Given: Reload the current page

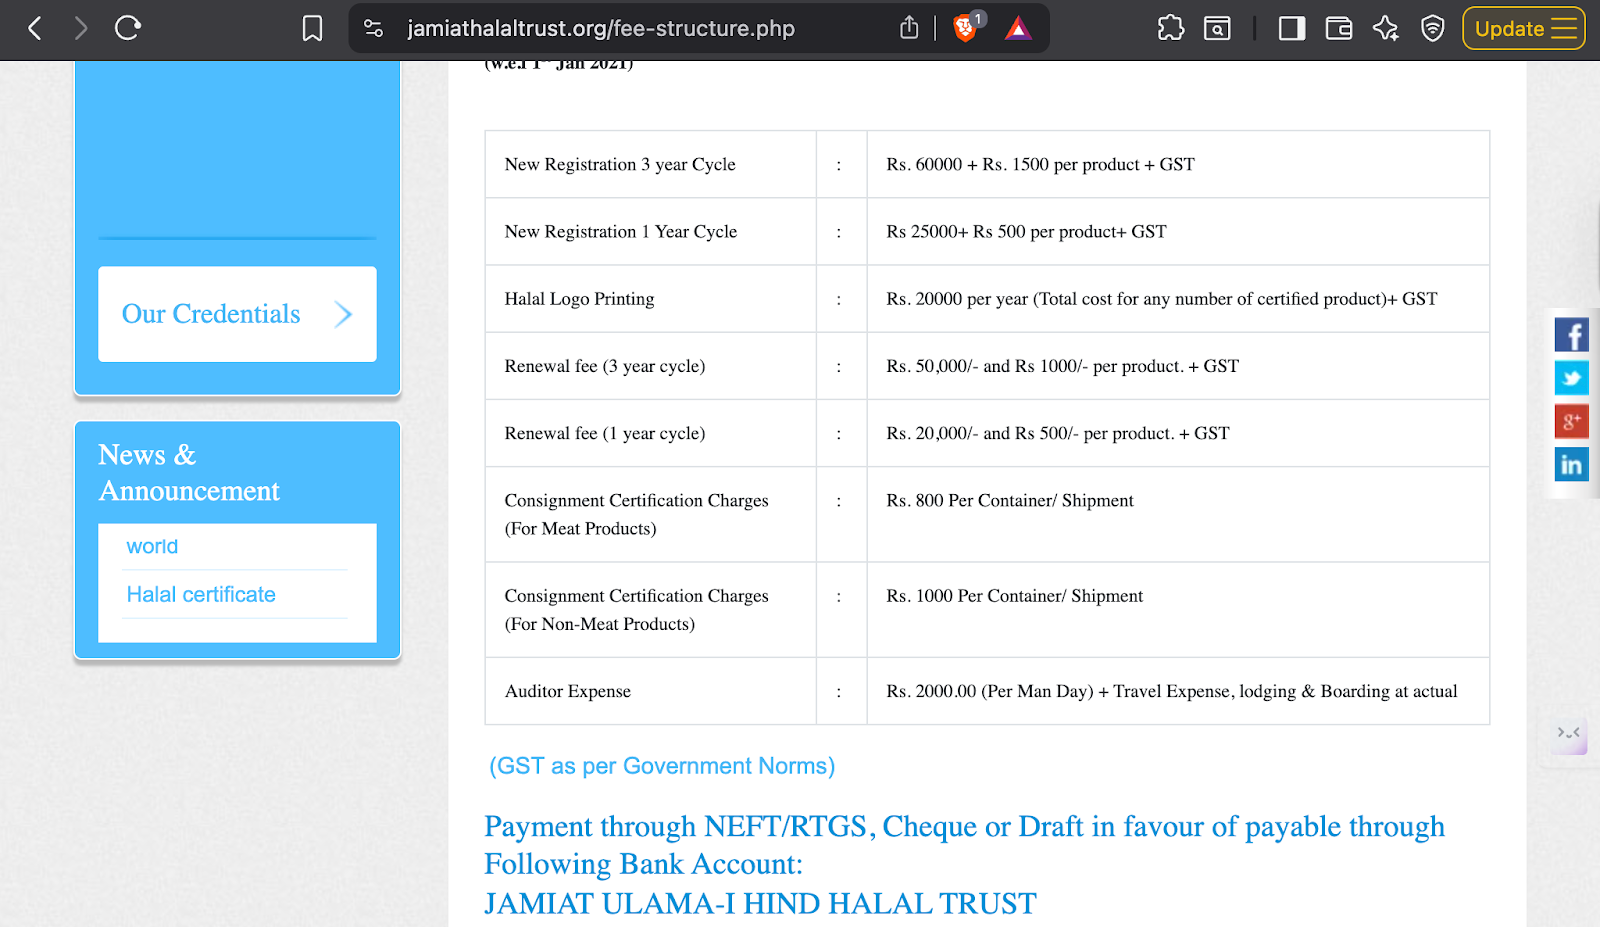Looking at the screenshot, I should 128,28.
